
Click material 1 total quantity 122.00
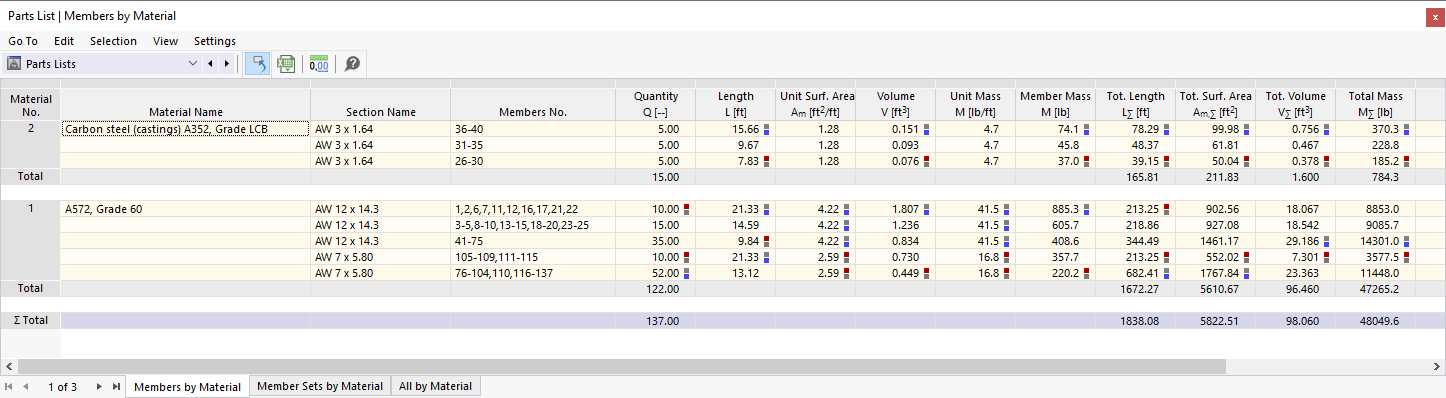point(656,289)
